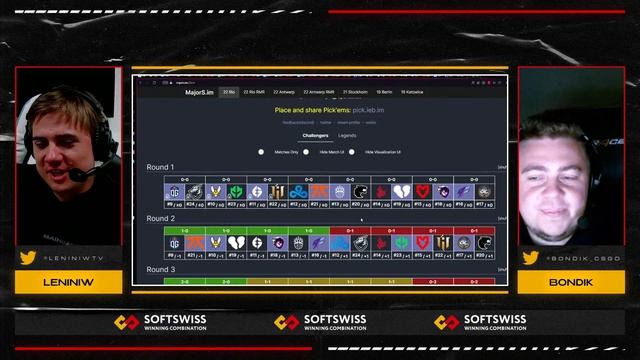Viewport: 640px width, 360px height.
Task: Click the FURIA panther logo in Round 2
Action: 484,243
